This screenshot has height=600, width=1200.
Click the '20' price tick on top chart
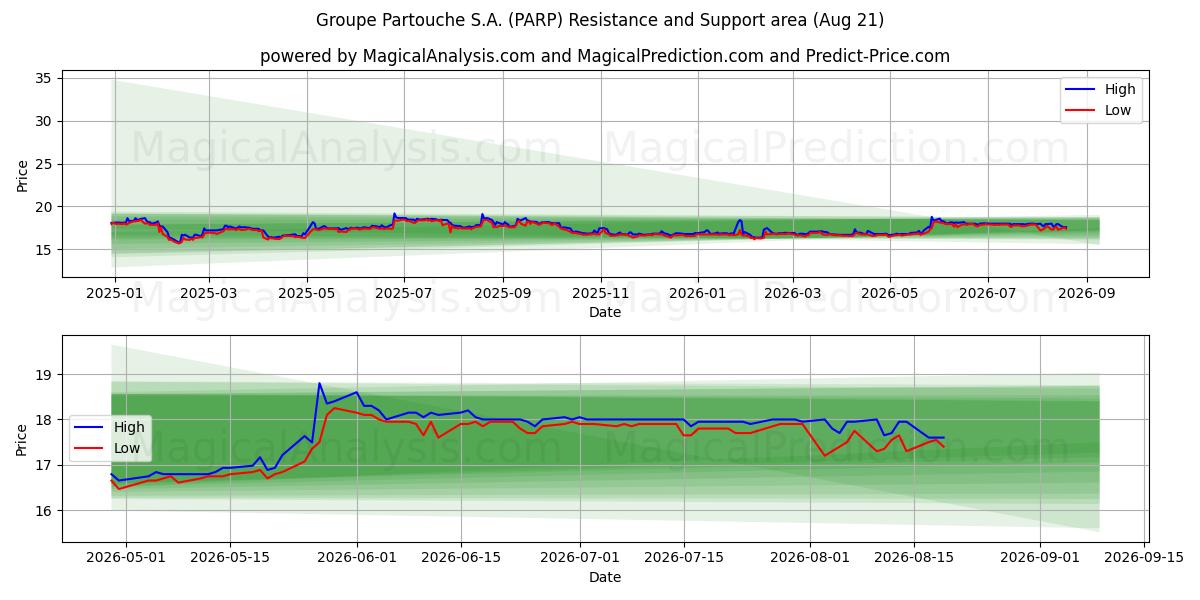[x=44, y=207]
